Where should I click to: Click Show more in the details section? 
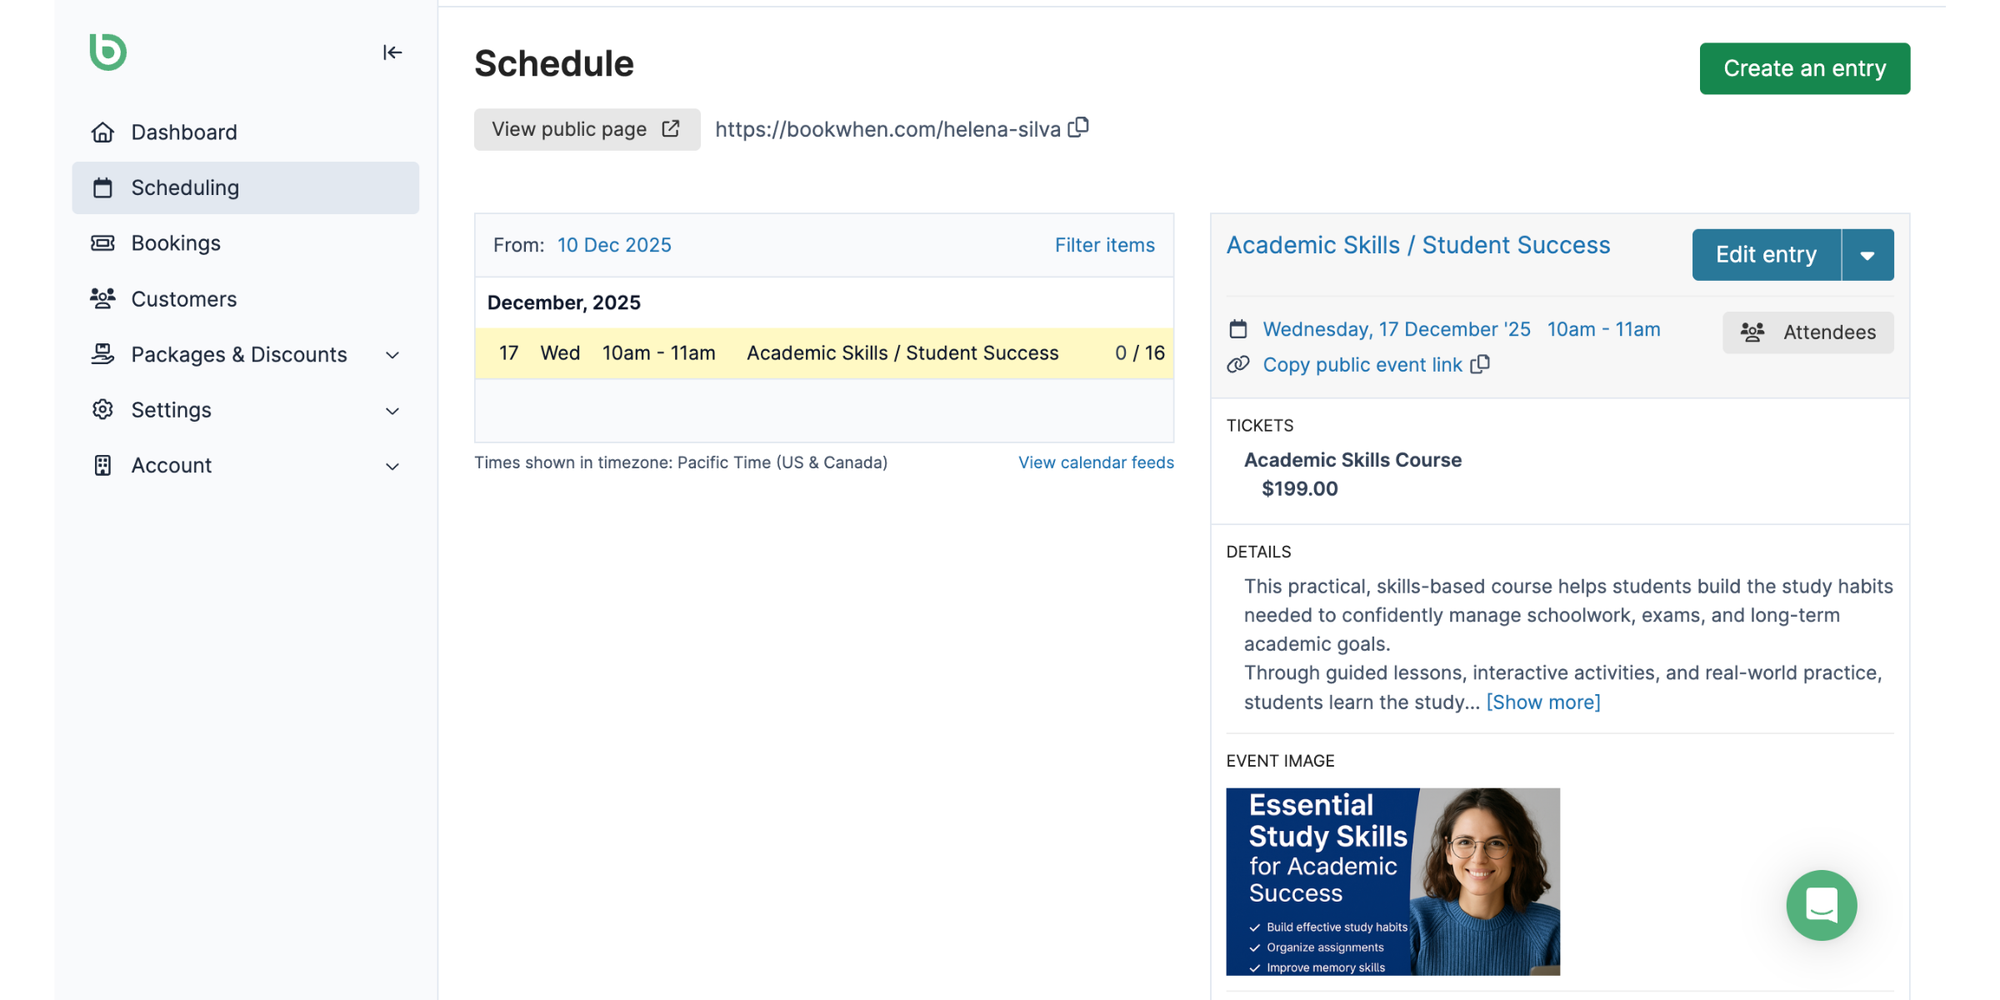1543,702
